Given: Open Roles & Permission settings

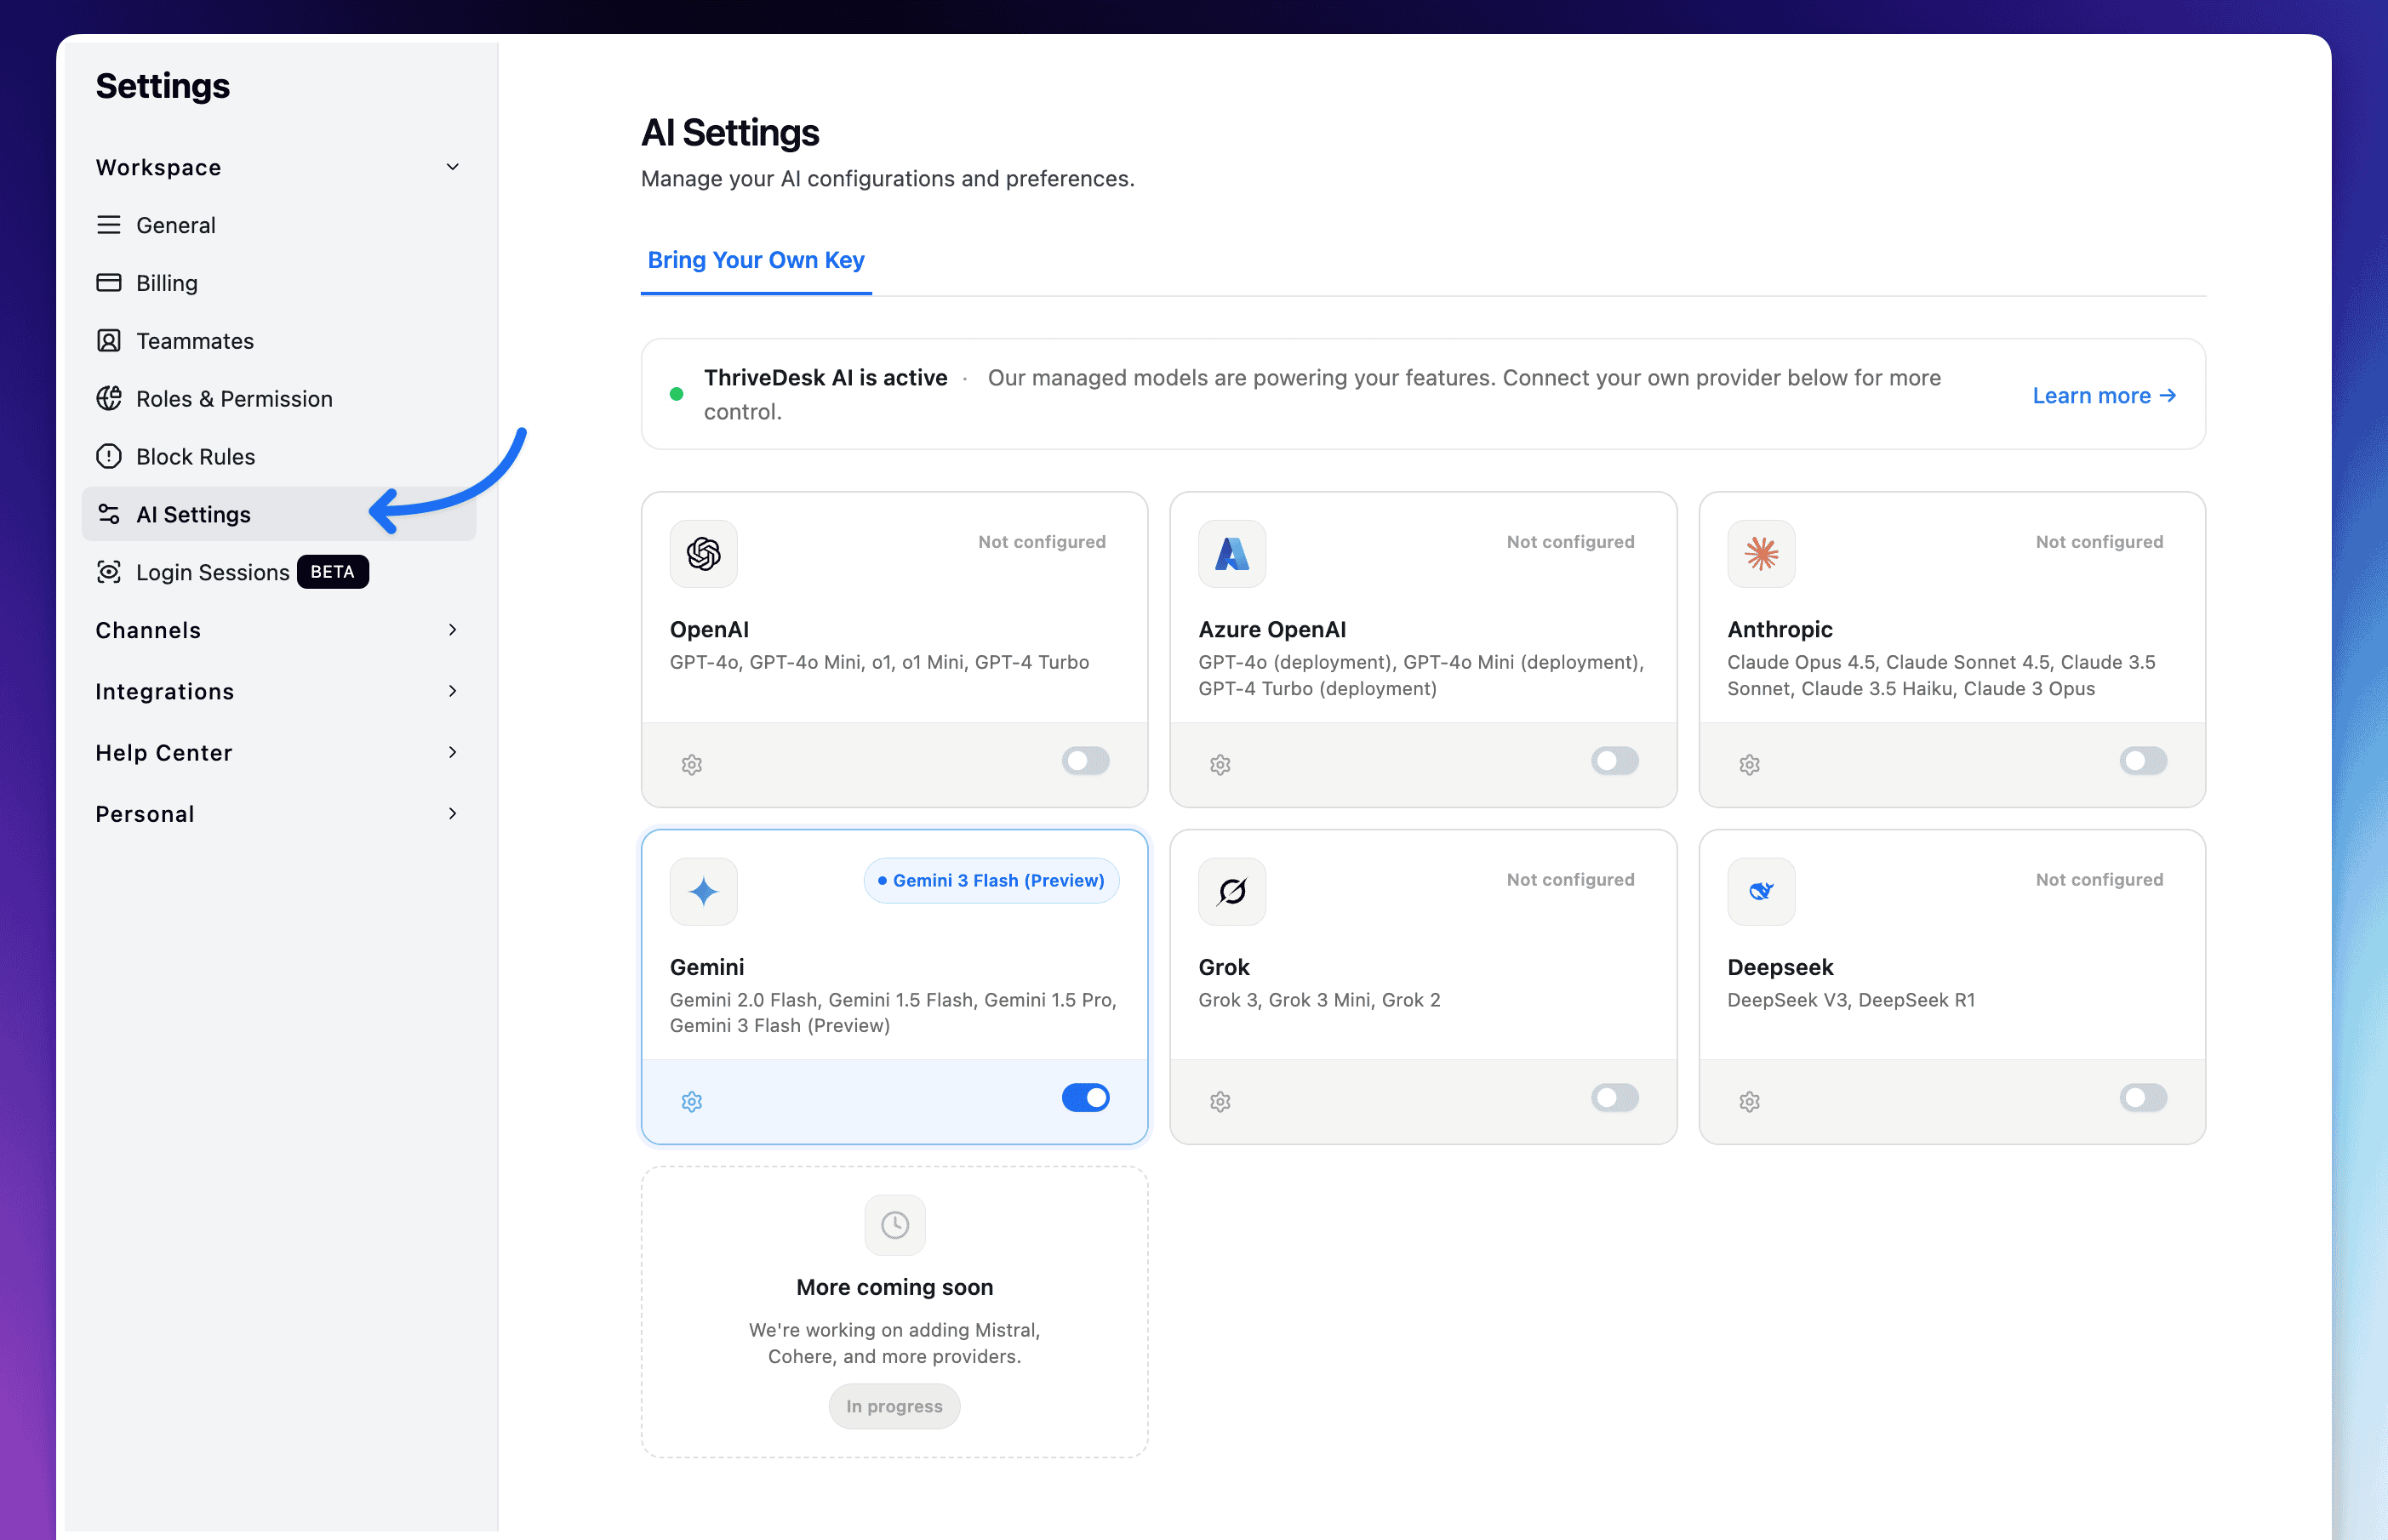Looking at the screenshot, I should (278, 399).
